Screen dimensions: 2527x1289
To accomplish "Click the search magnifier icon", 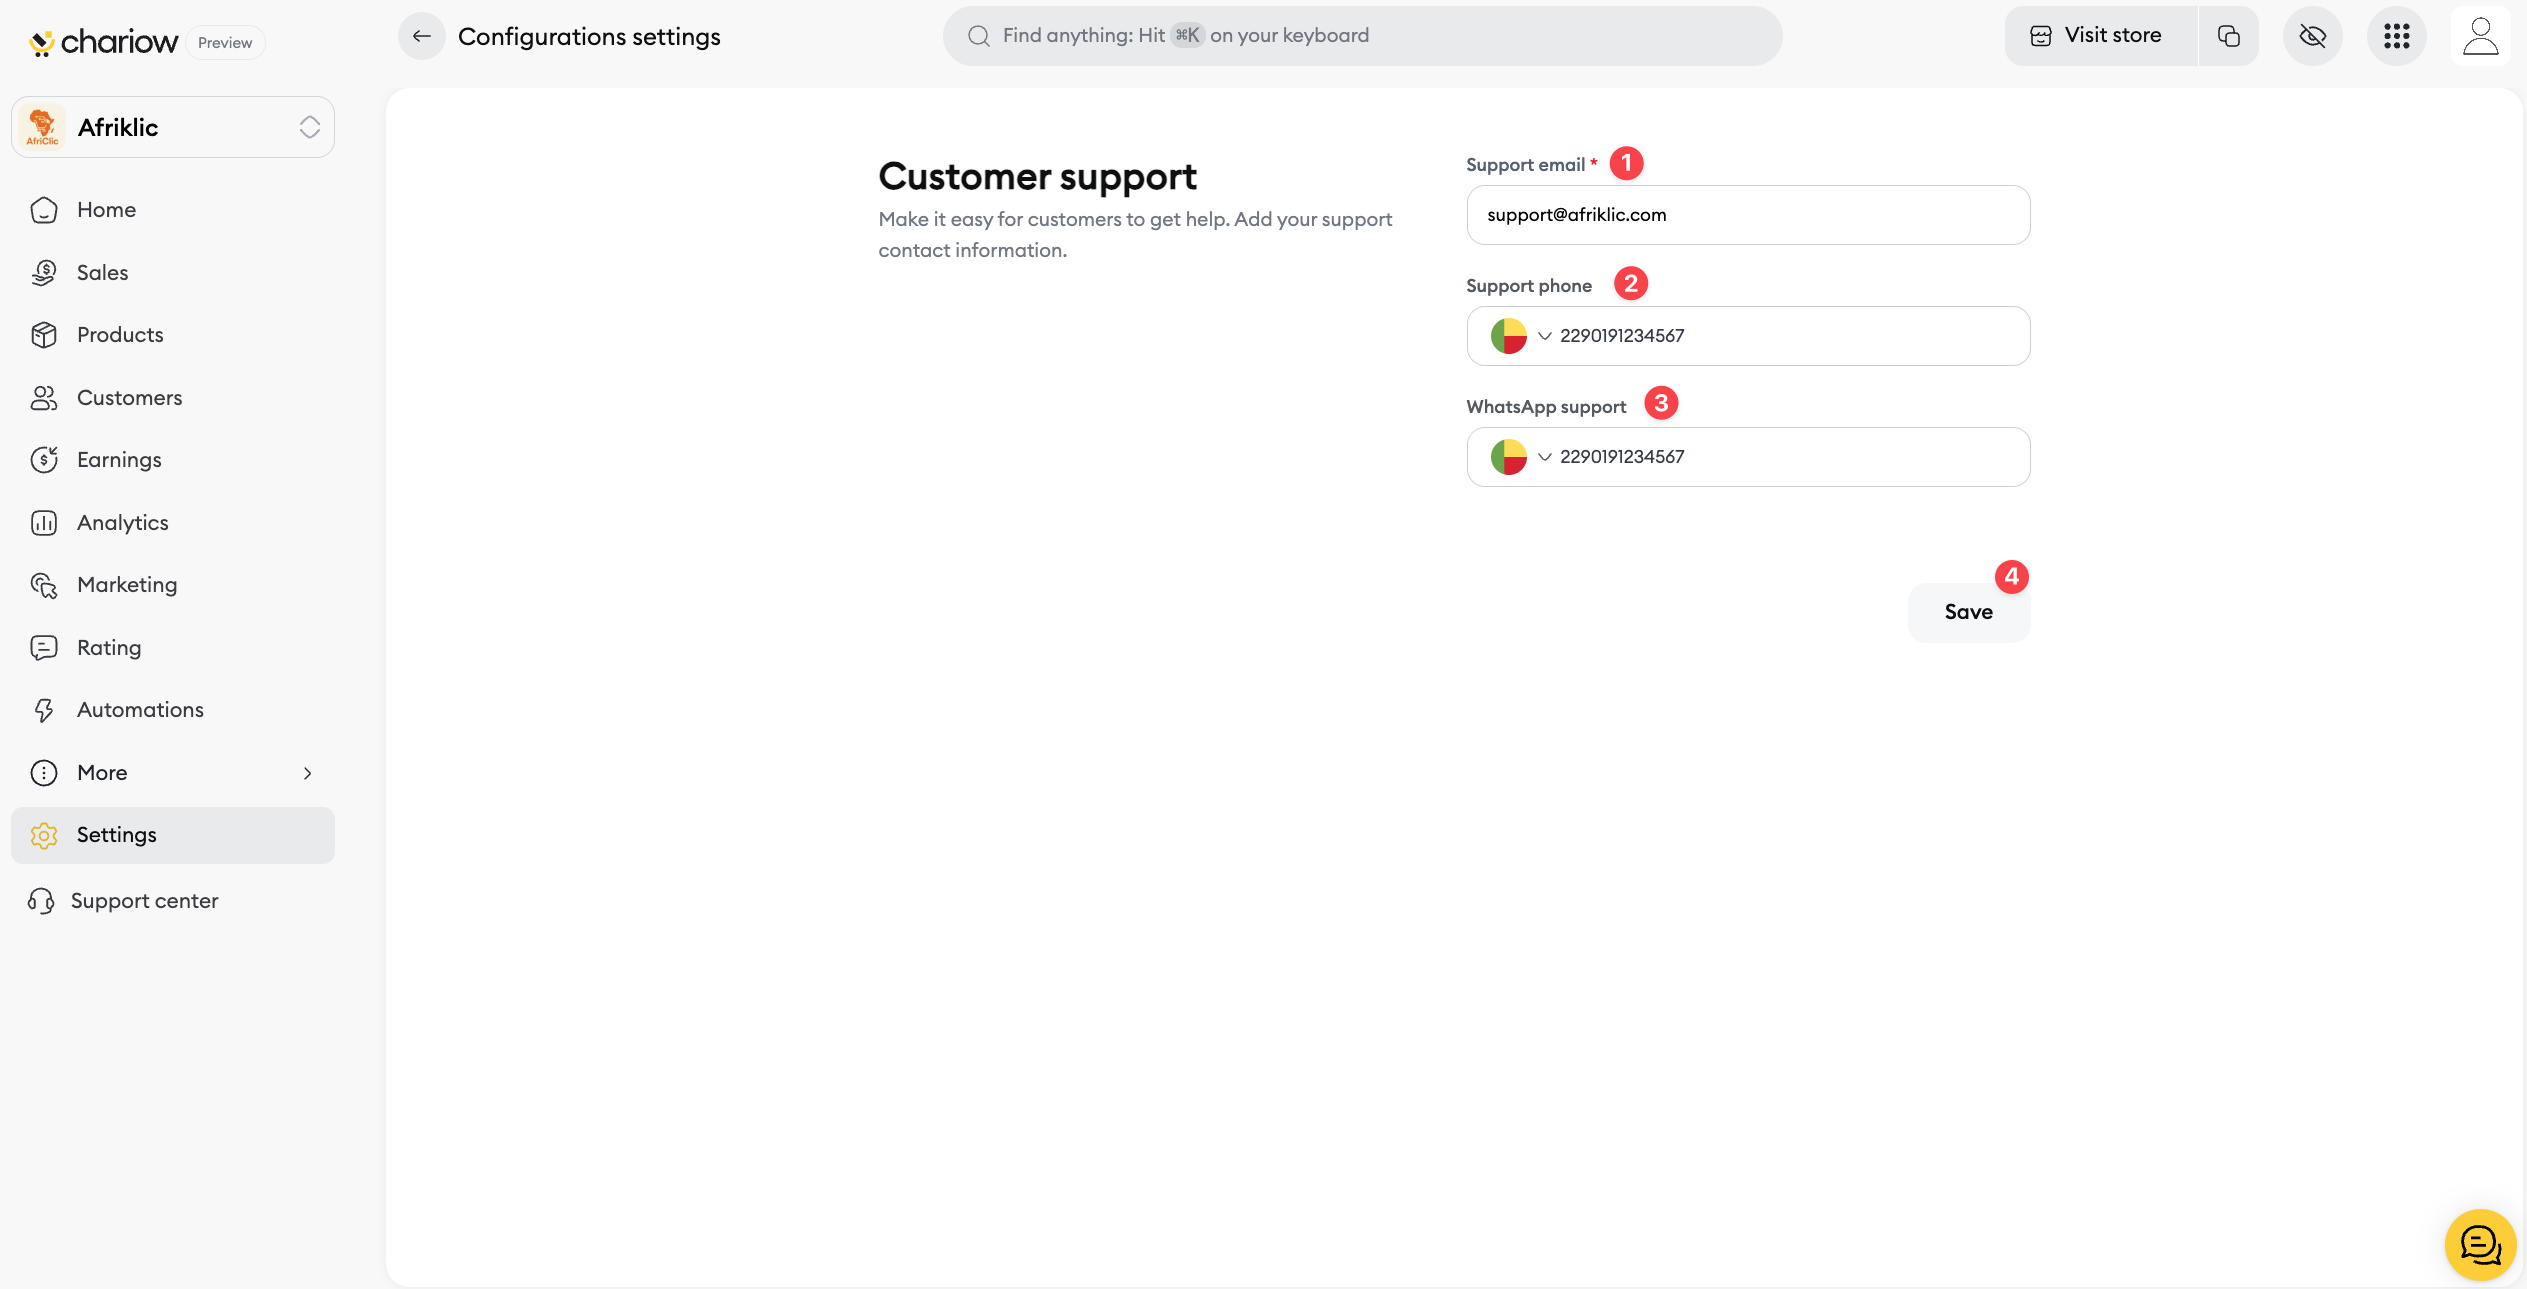I will [x=978, y=36].
